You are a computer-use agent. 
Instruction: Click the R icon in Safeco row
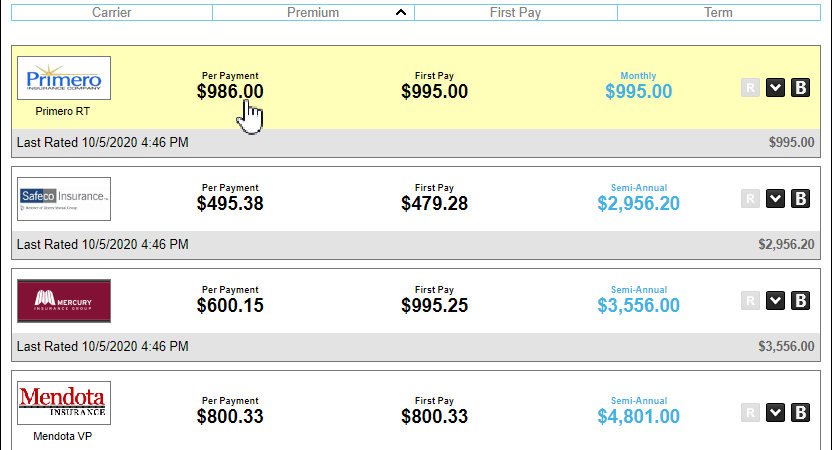750,199
